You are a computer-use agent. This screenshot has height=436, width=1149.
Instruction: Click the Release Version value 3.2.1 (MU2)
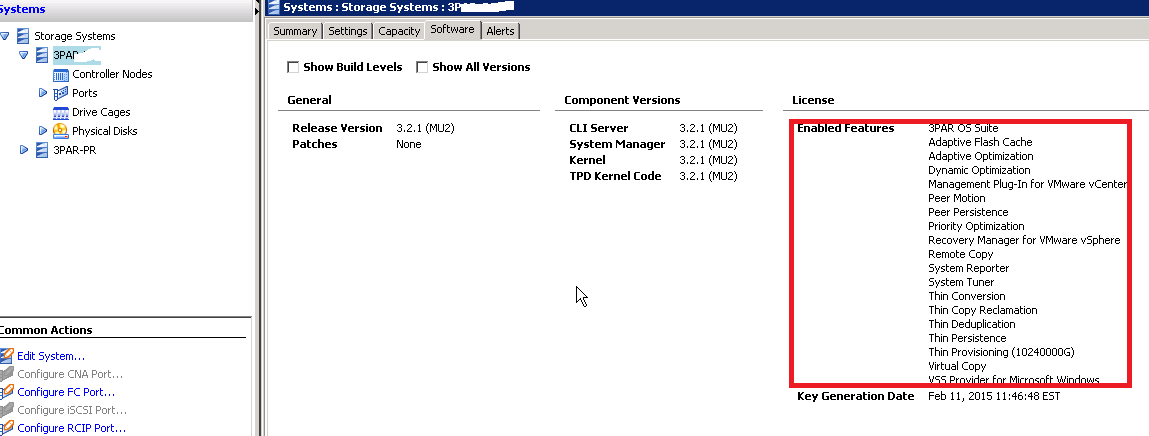426,128
